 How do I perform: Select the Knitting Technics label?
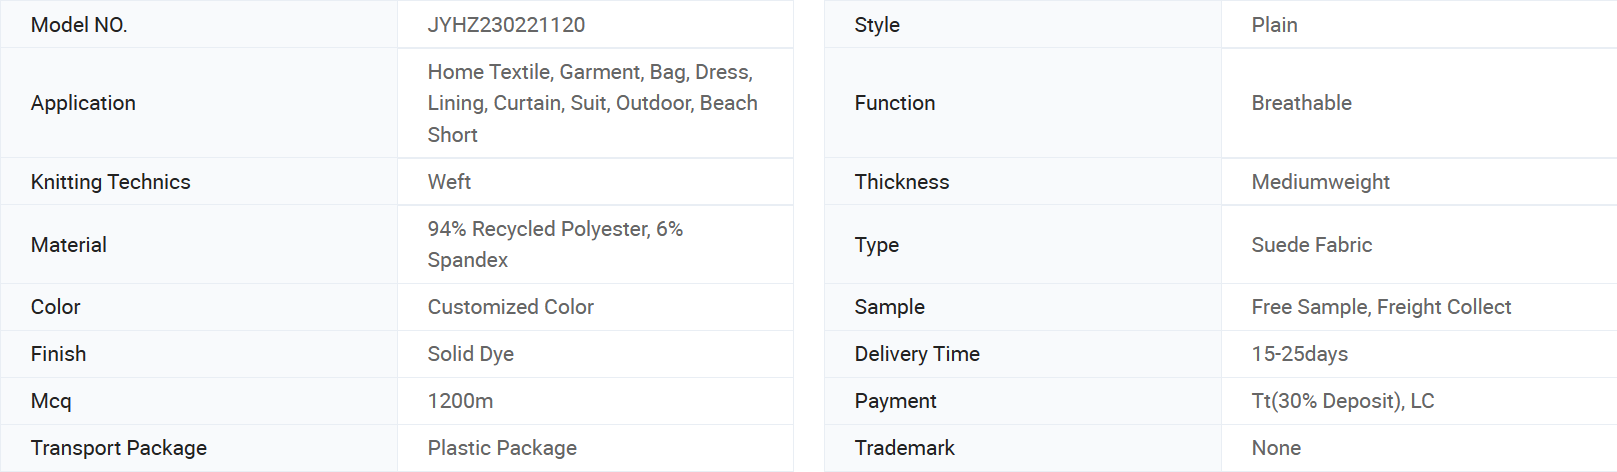pyautogui.click(x=110, y=182)
